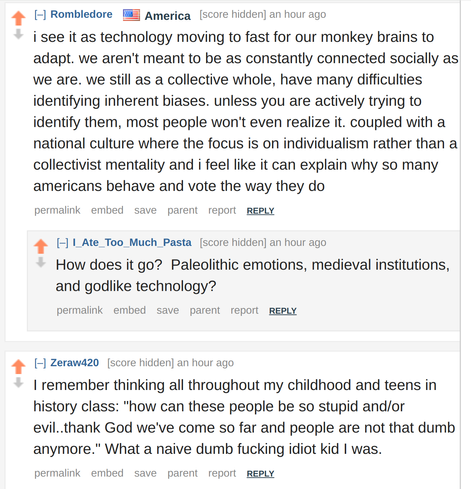Open I_Ate_Too_Much_Pasta's profile
The image size is (471, 489).
coord(132,242)
